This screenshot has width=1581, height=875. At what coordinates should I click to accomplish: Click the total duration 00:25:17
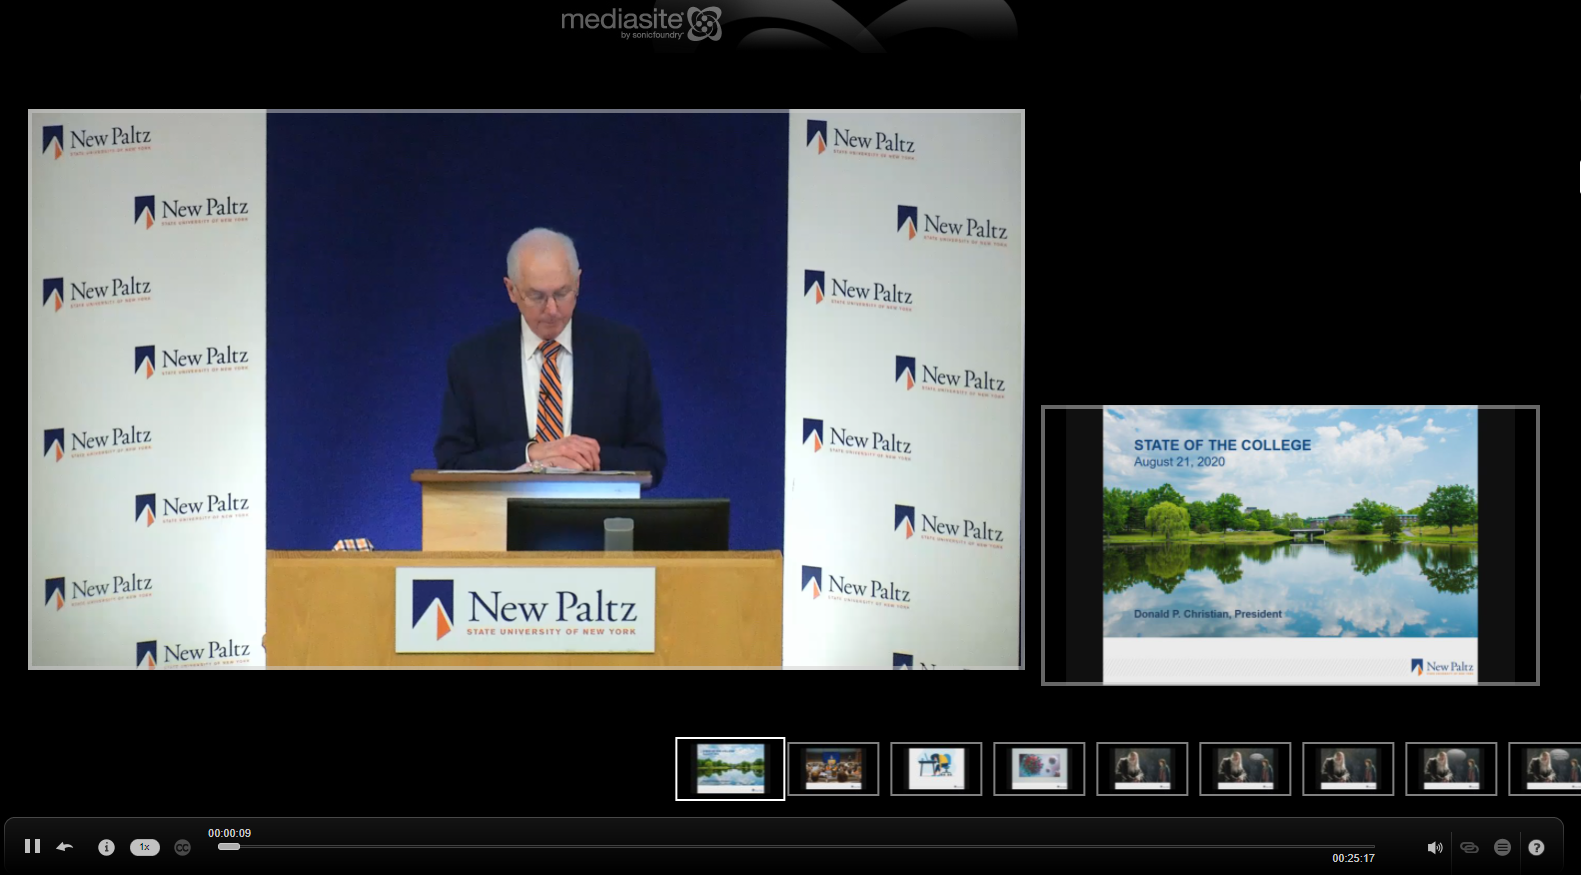[1353, 858]
